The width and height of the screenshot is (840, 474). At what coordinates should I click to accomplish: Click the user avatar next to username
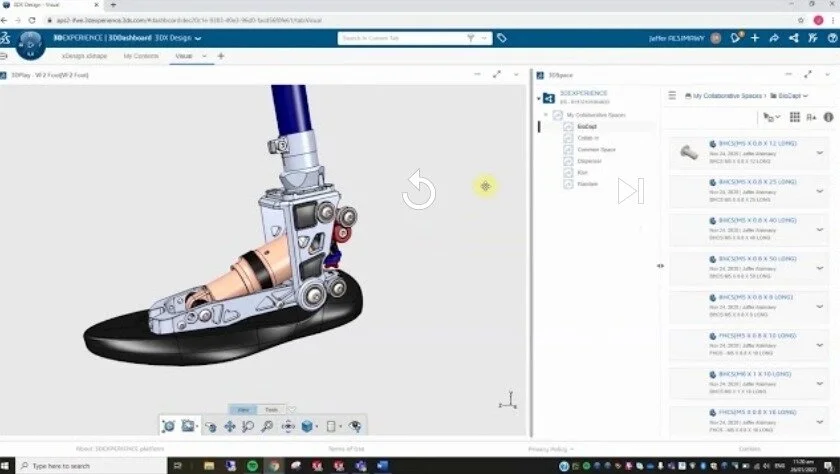click(716, 38)
